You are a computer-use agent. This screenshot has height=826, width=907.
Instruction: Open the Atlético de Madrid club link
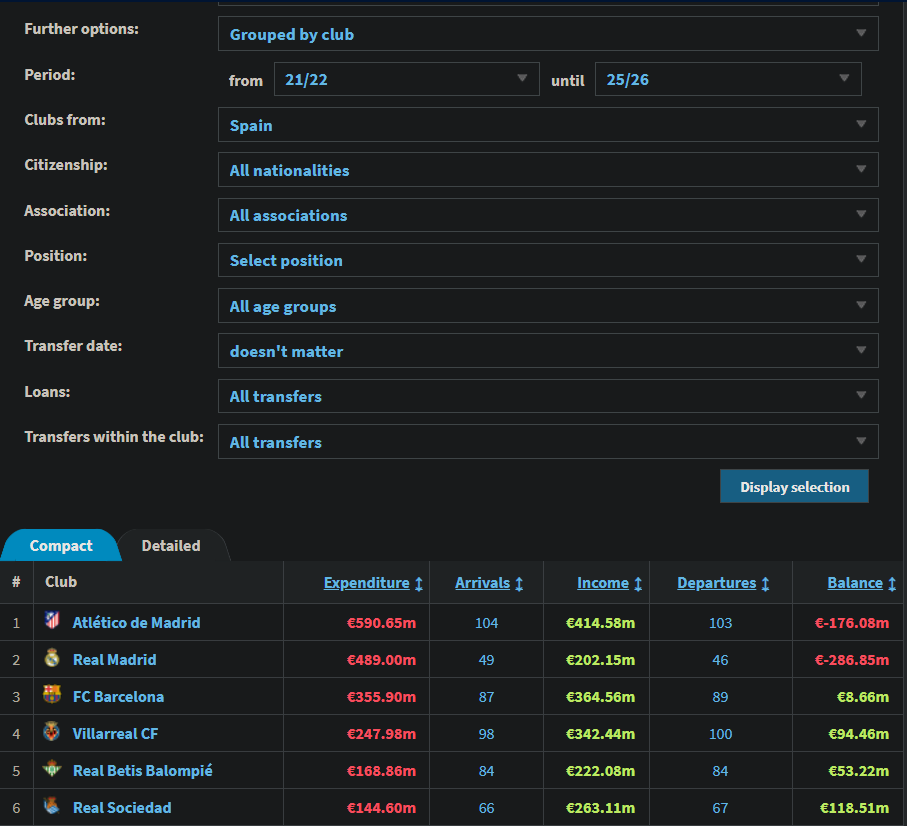pyautogui.click(x=137, y=623)
